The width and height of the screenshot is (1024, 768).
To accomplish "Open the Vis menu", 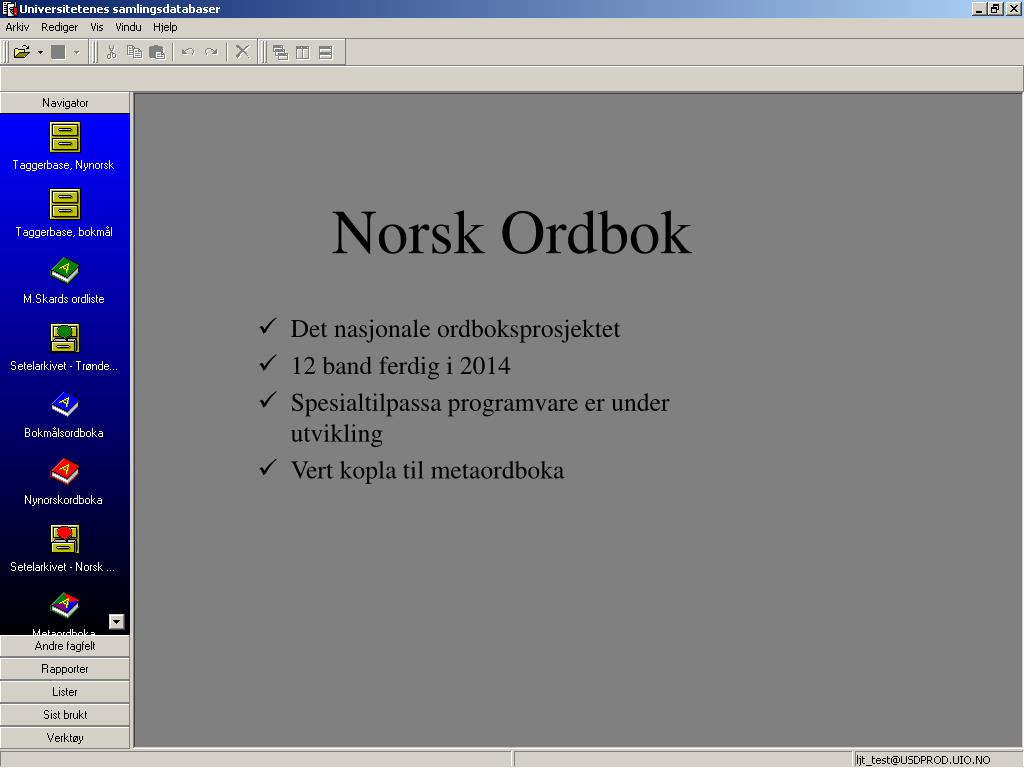I will click(x=97, y=27).
